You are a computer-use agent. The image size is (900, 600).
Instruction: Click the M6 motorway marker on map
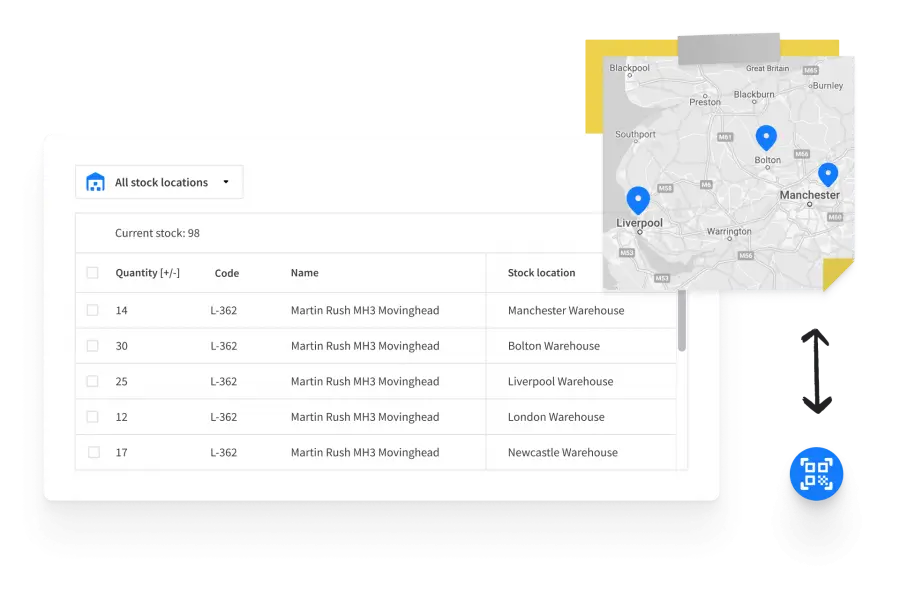(x=706, y=184)
